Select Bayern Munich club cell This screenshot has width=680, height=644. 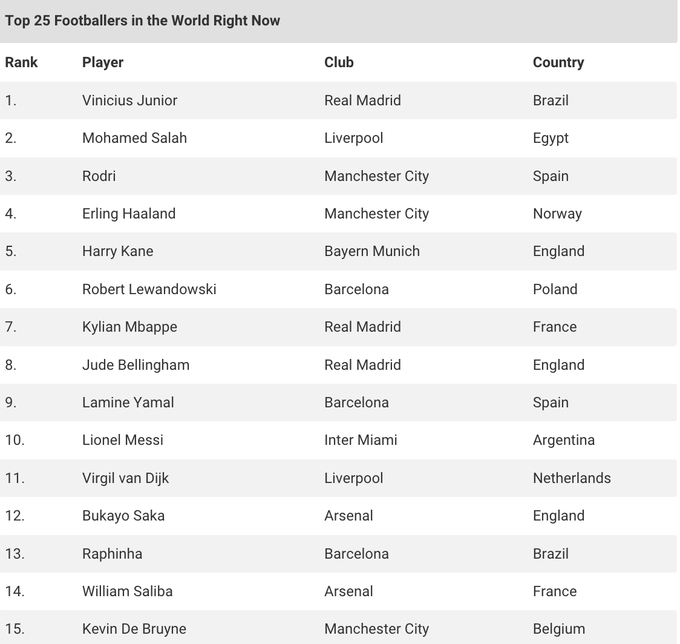(x=372, y=251)
